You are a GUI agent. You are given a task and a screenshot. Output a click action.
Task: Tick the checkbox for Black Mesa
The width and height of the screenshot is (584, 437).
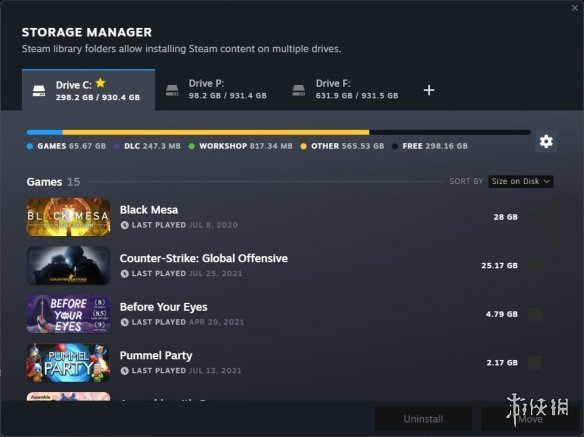pyautogui.click(x=534, y=217)
